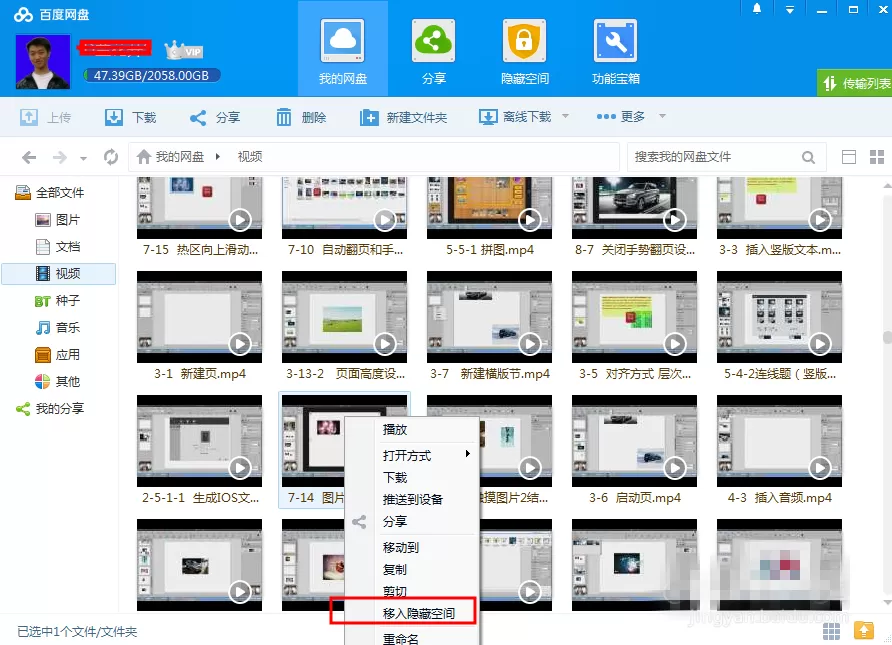Play the 5-5-1 拼图.mp4 video
Viewport: 892px width, 645px height.
[x=530, y=220]
